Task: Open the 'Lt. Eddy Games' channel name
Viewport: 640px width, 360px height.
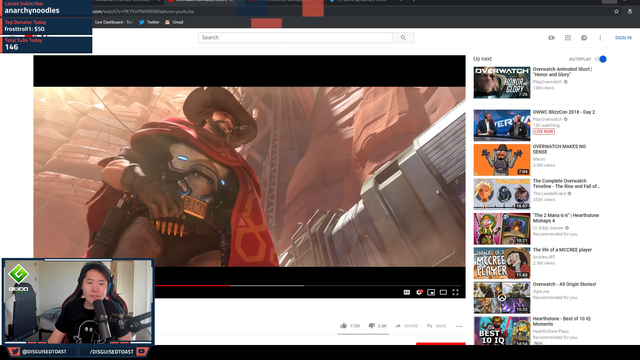Action: (548, 228)
